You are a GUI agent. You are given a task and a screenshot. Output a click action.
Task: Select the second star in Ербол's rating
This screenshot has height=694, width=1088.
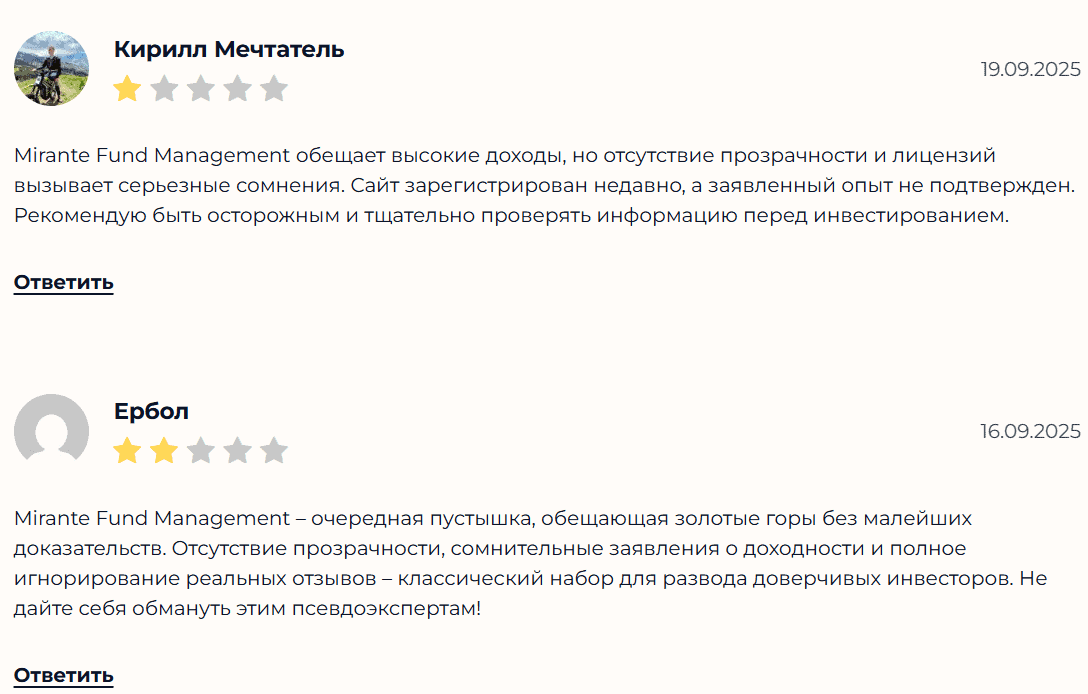[162, 452]
